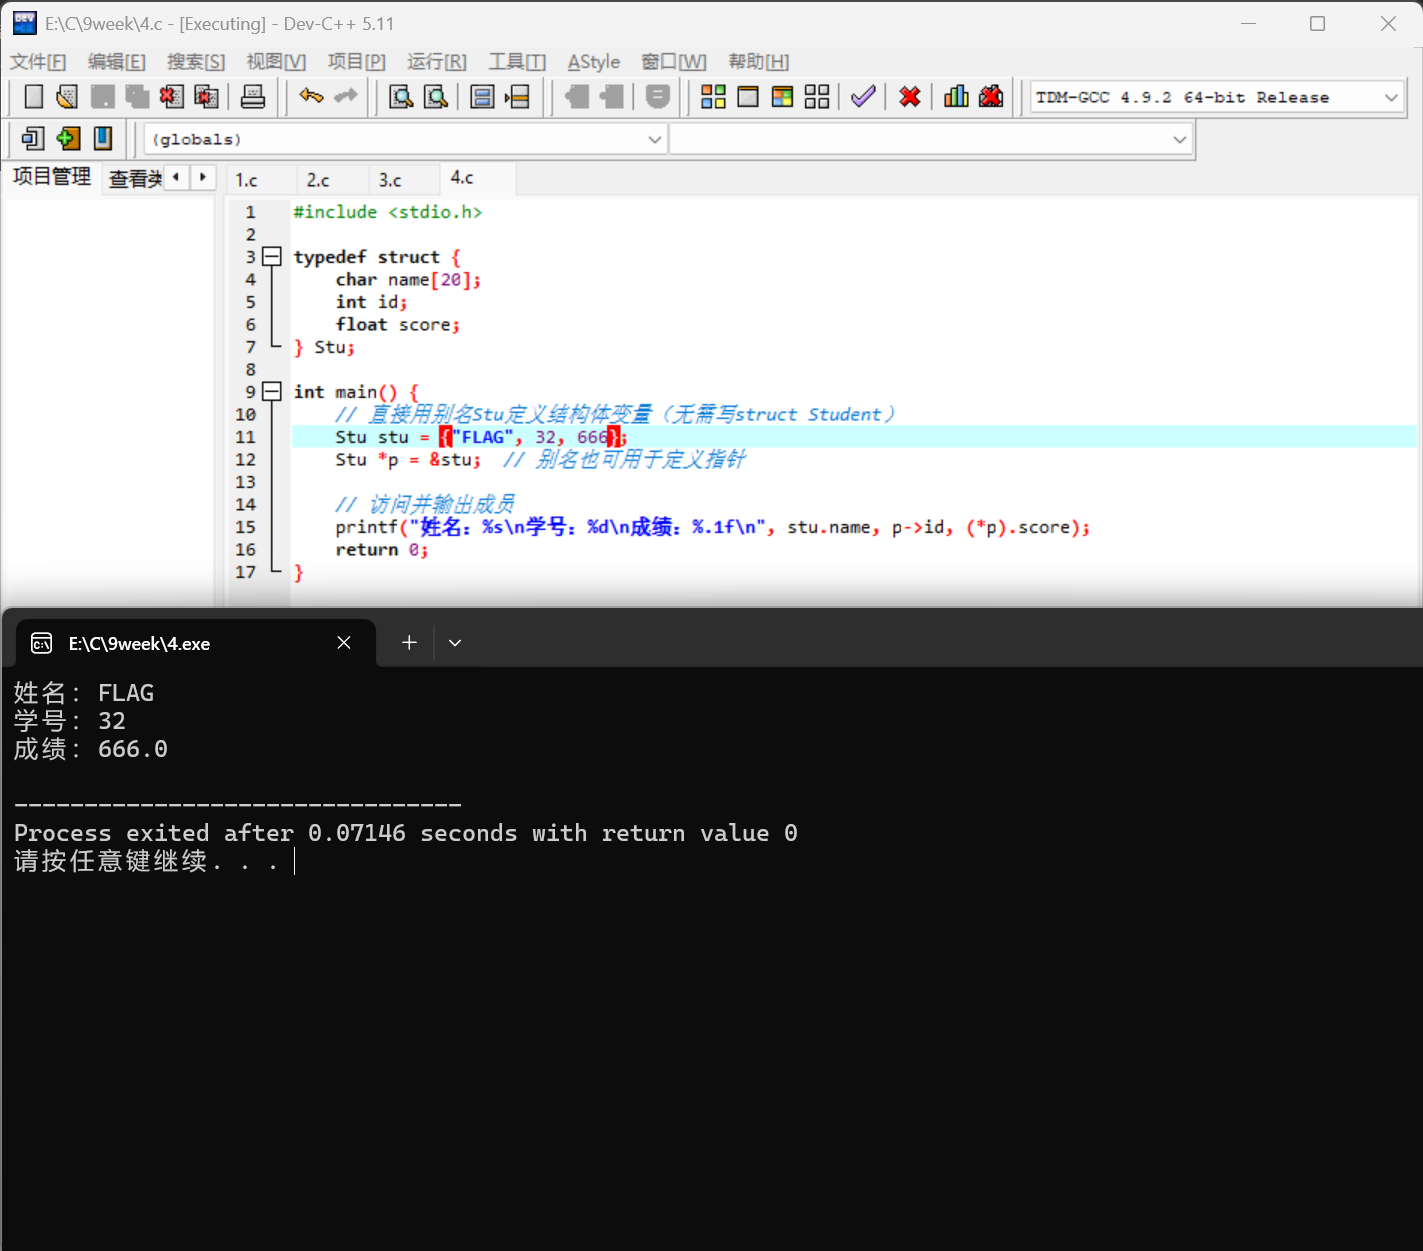
Task: Click the Close All files toolbar icon
Action: click(206, 97)
